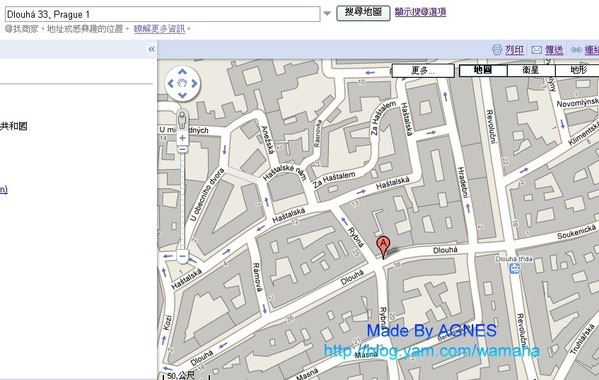Switch to 衛星 satellite view
The width and height of the screenshot is (599, 380).
(531, 70)
